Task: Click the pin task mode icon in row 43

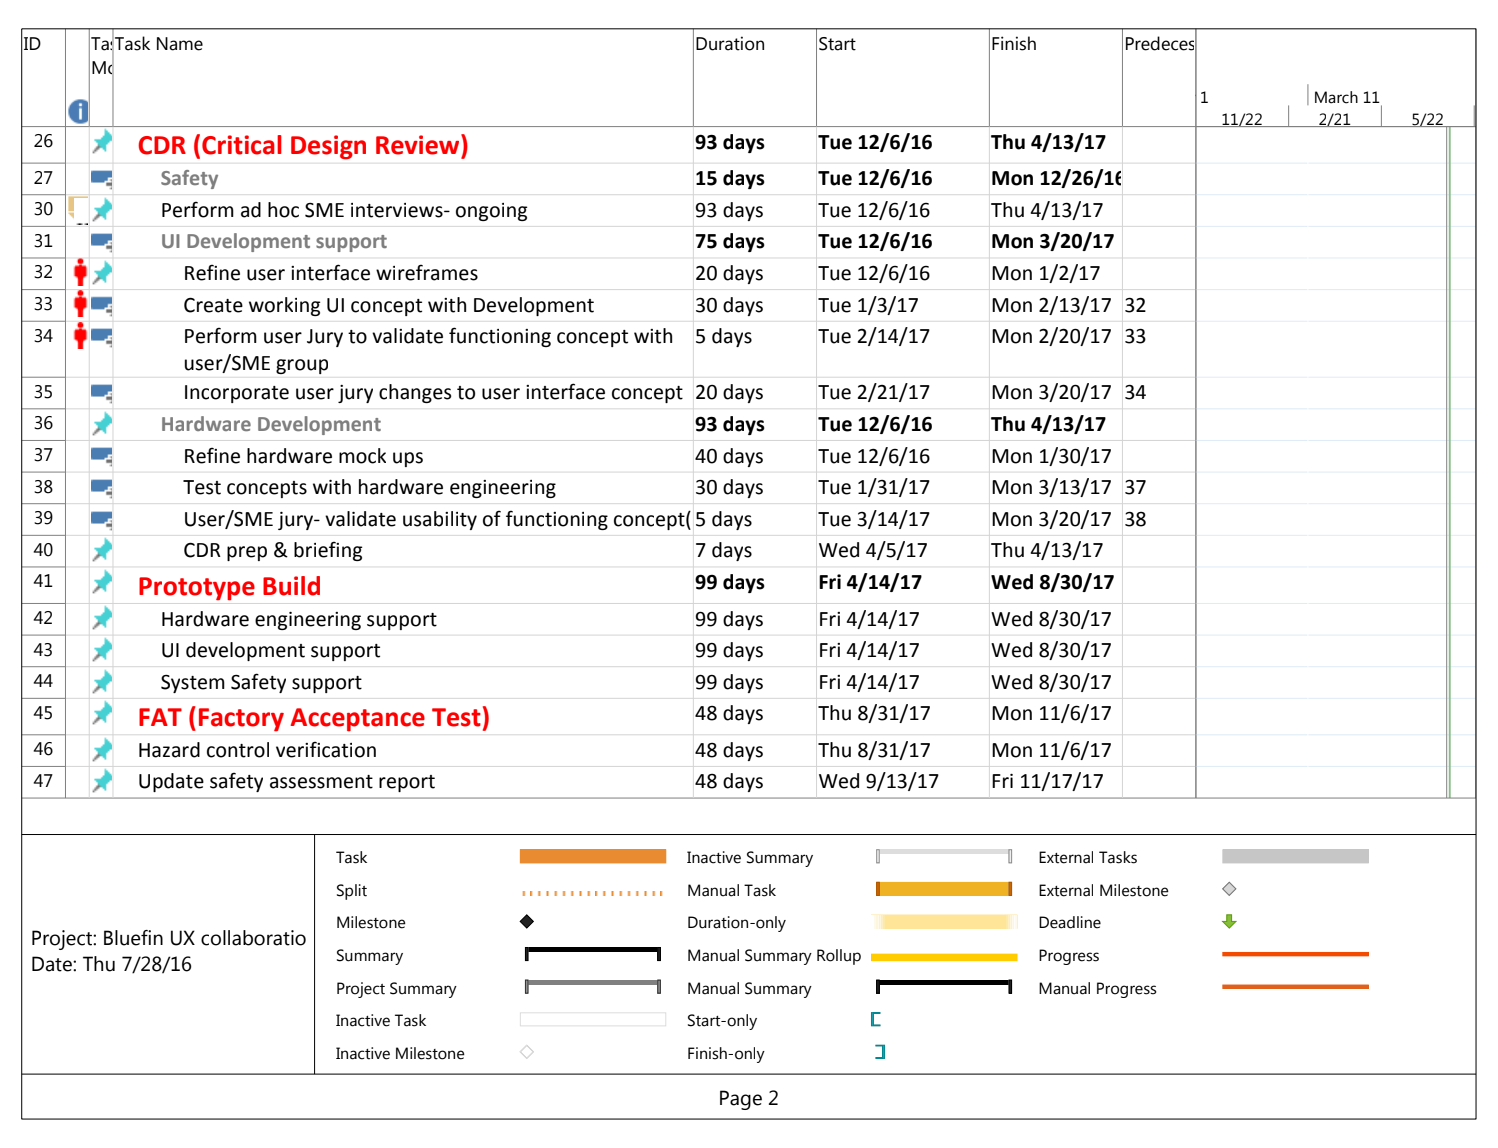Action: [102, 650]
